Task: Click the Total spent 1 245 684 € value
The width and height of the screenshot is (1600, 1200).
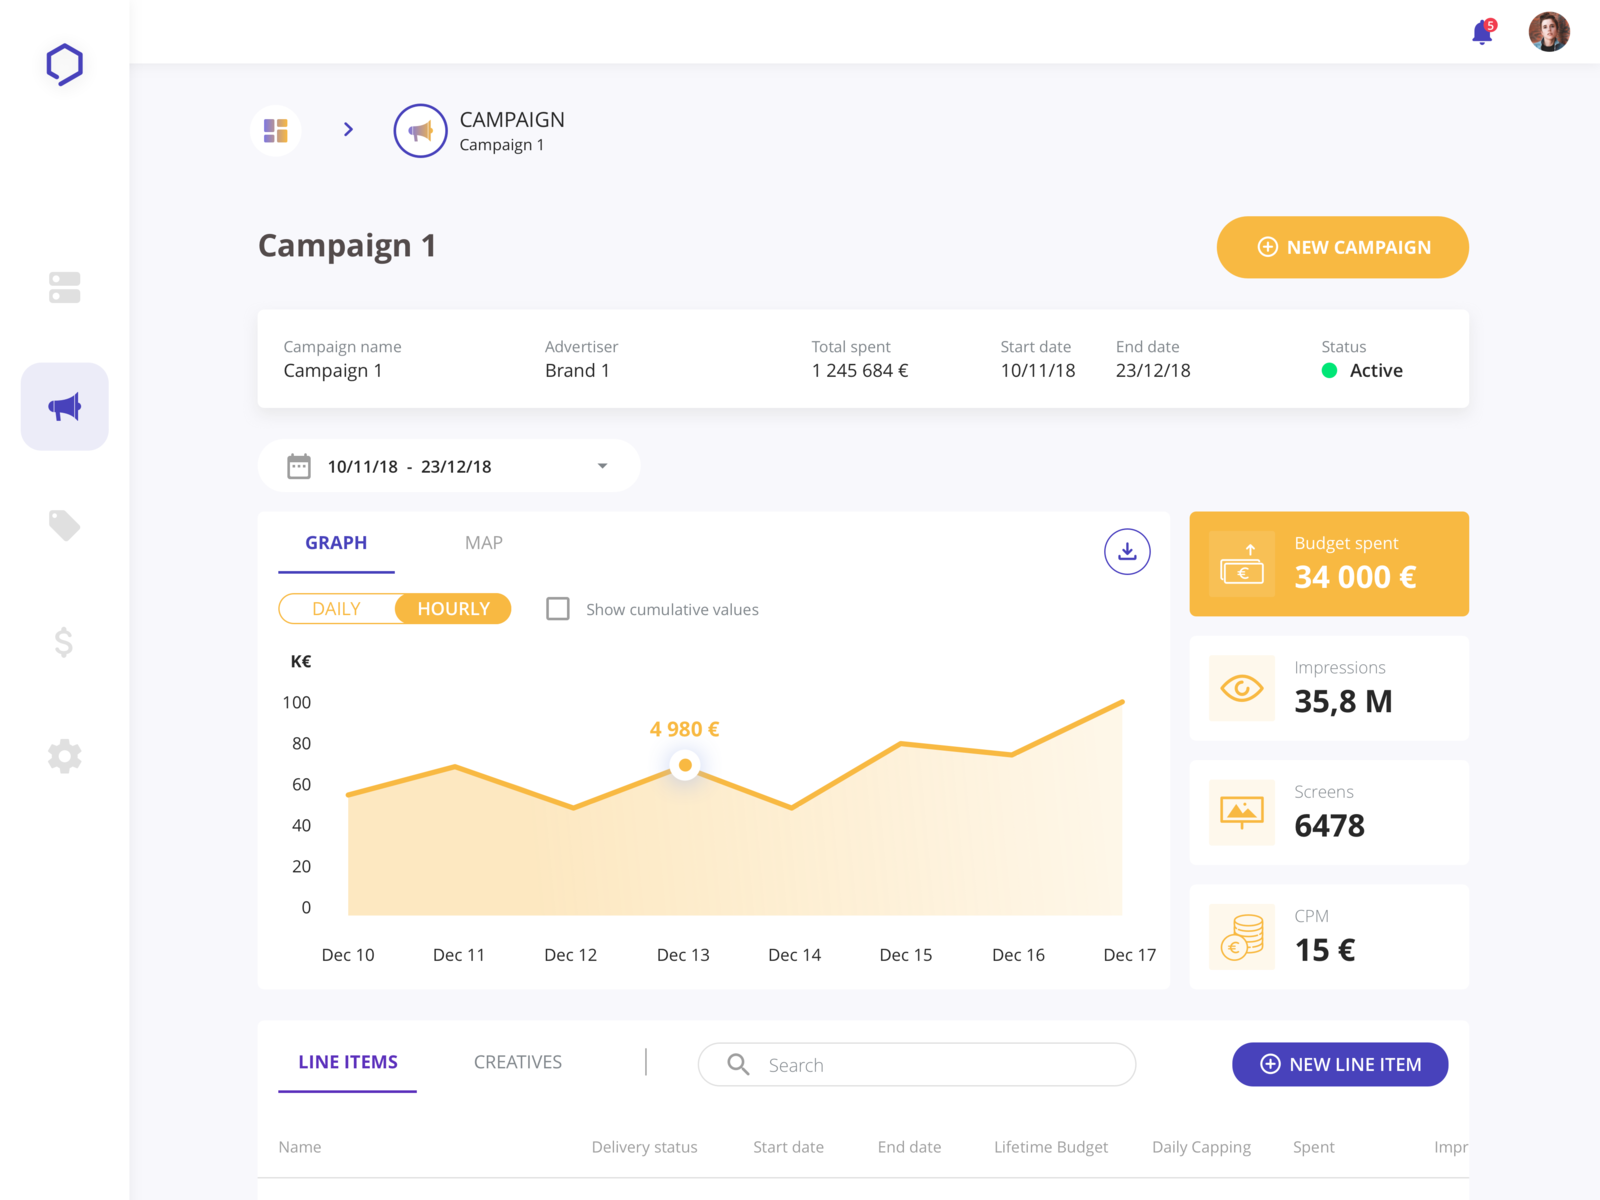Action: tap(860, 371)
